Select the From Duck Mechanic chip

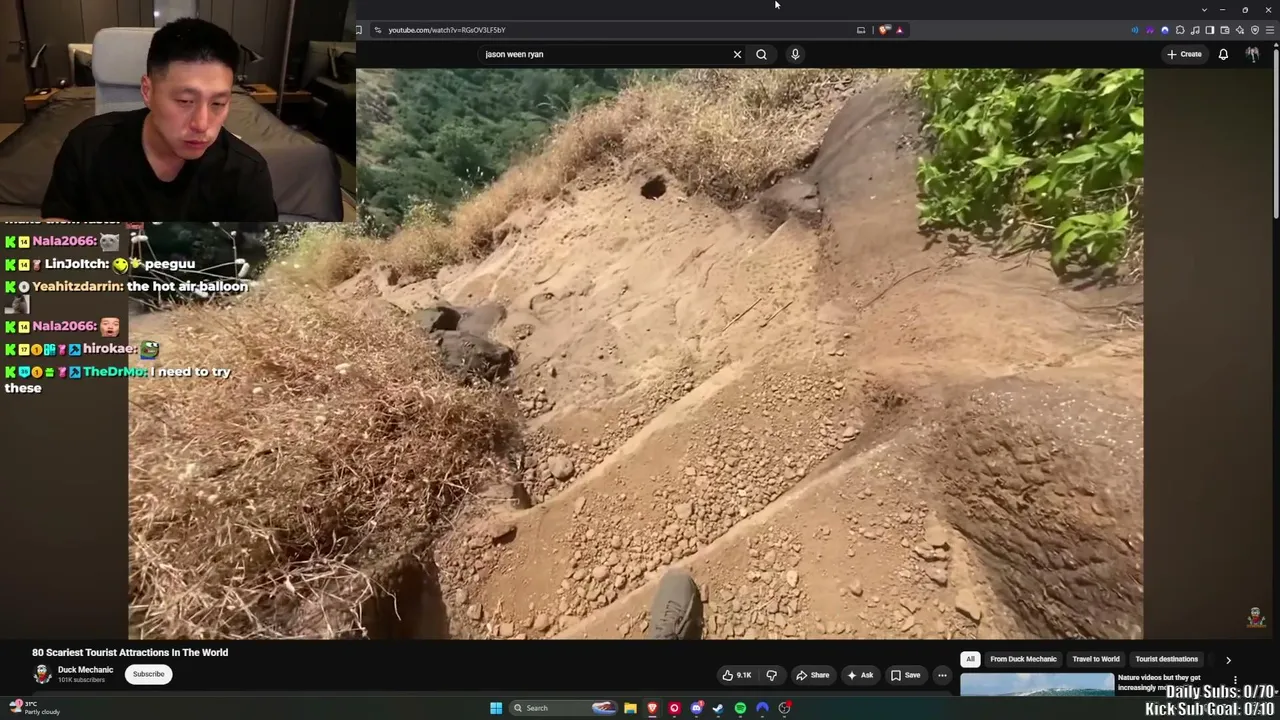pyautogui.click(x=1023, y=659)
